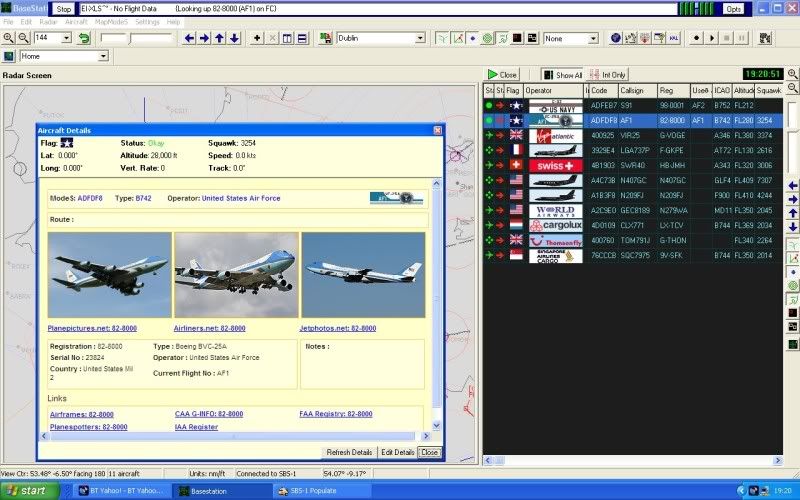
Task: Click the range rings icon in the toolbar
Action: [x=488, y=38]
